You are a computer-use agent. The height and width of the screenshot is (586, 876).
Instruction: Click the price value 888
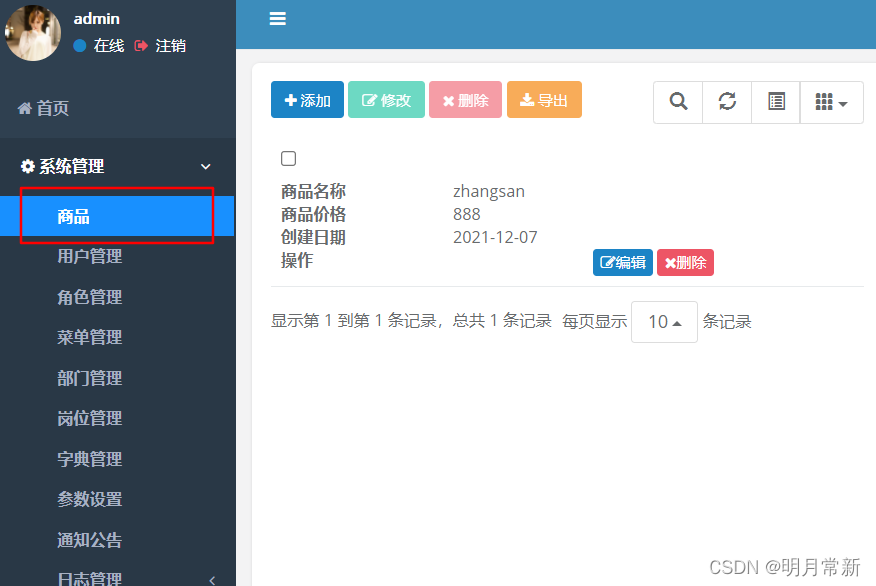click(466, 215)
